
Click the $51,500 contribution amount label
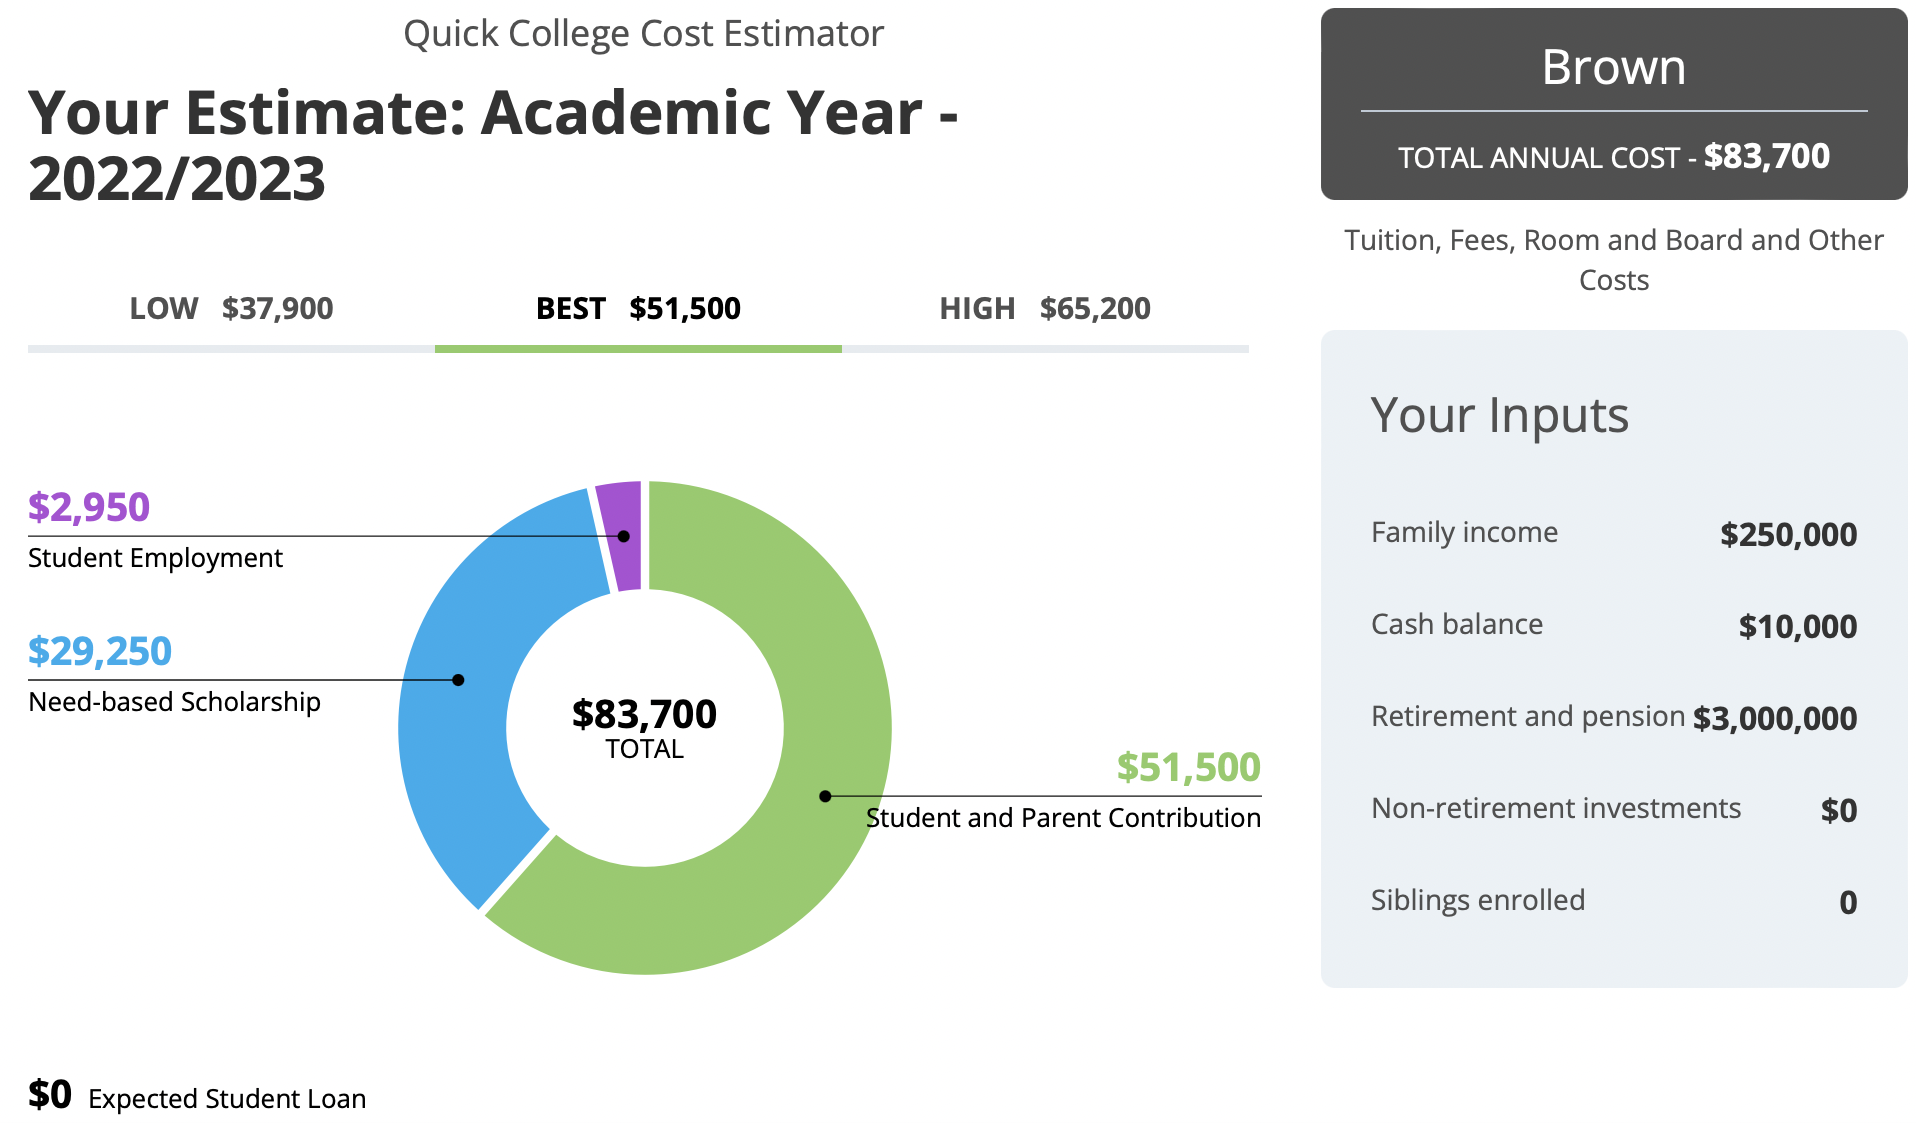coord(1188,768)
